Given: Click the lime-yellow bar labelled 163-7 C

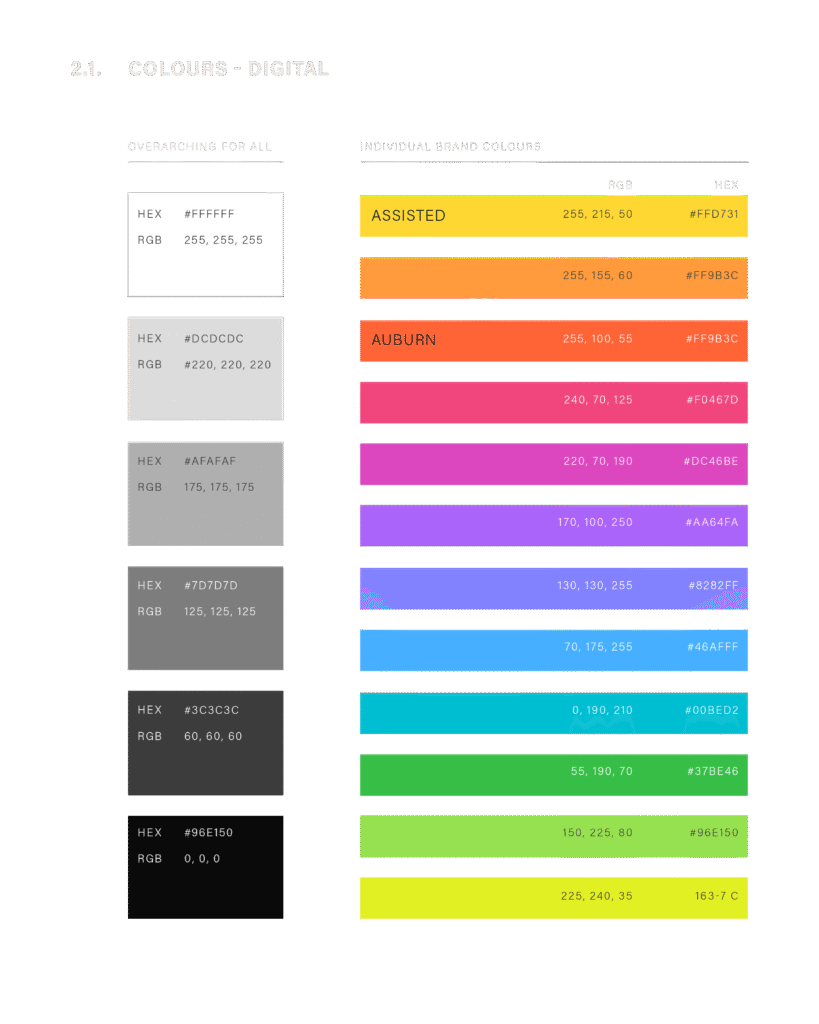Looking at the screenshot, I should (553, 898).
